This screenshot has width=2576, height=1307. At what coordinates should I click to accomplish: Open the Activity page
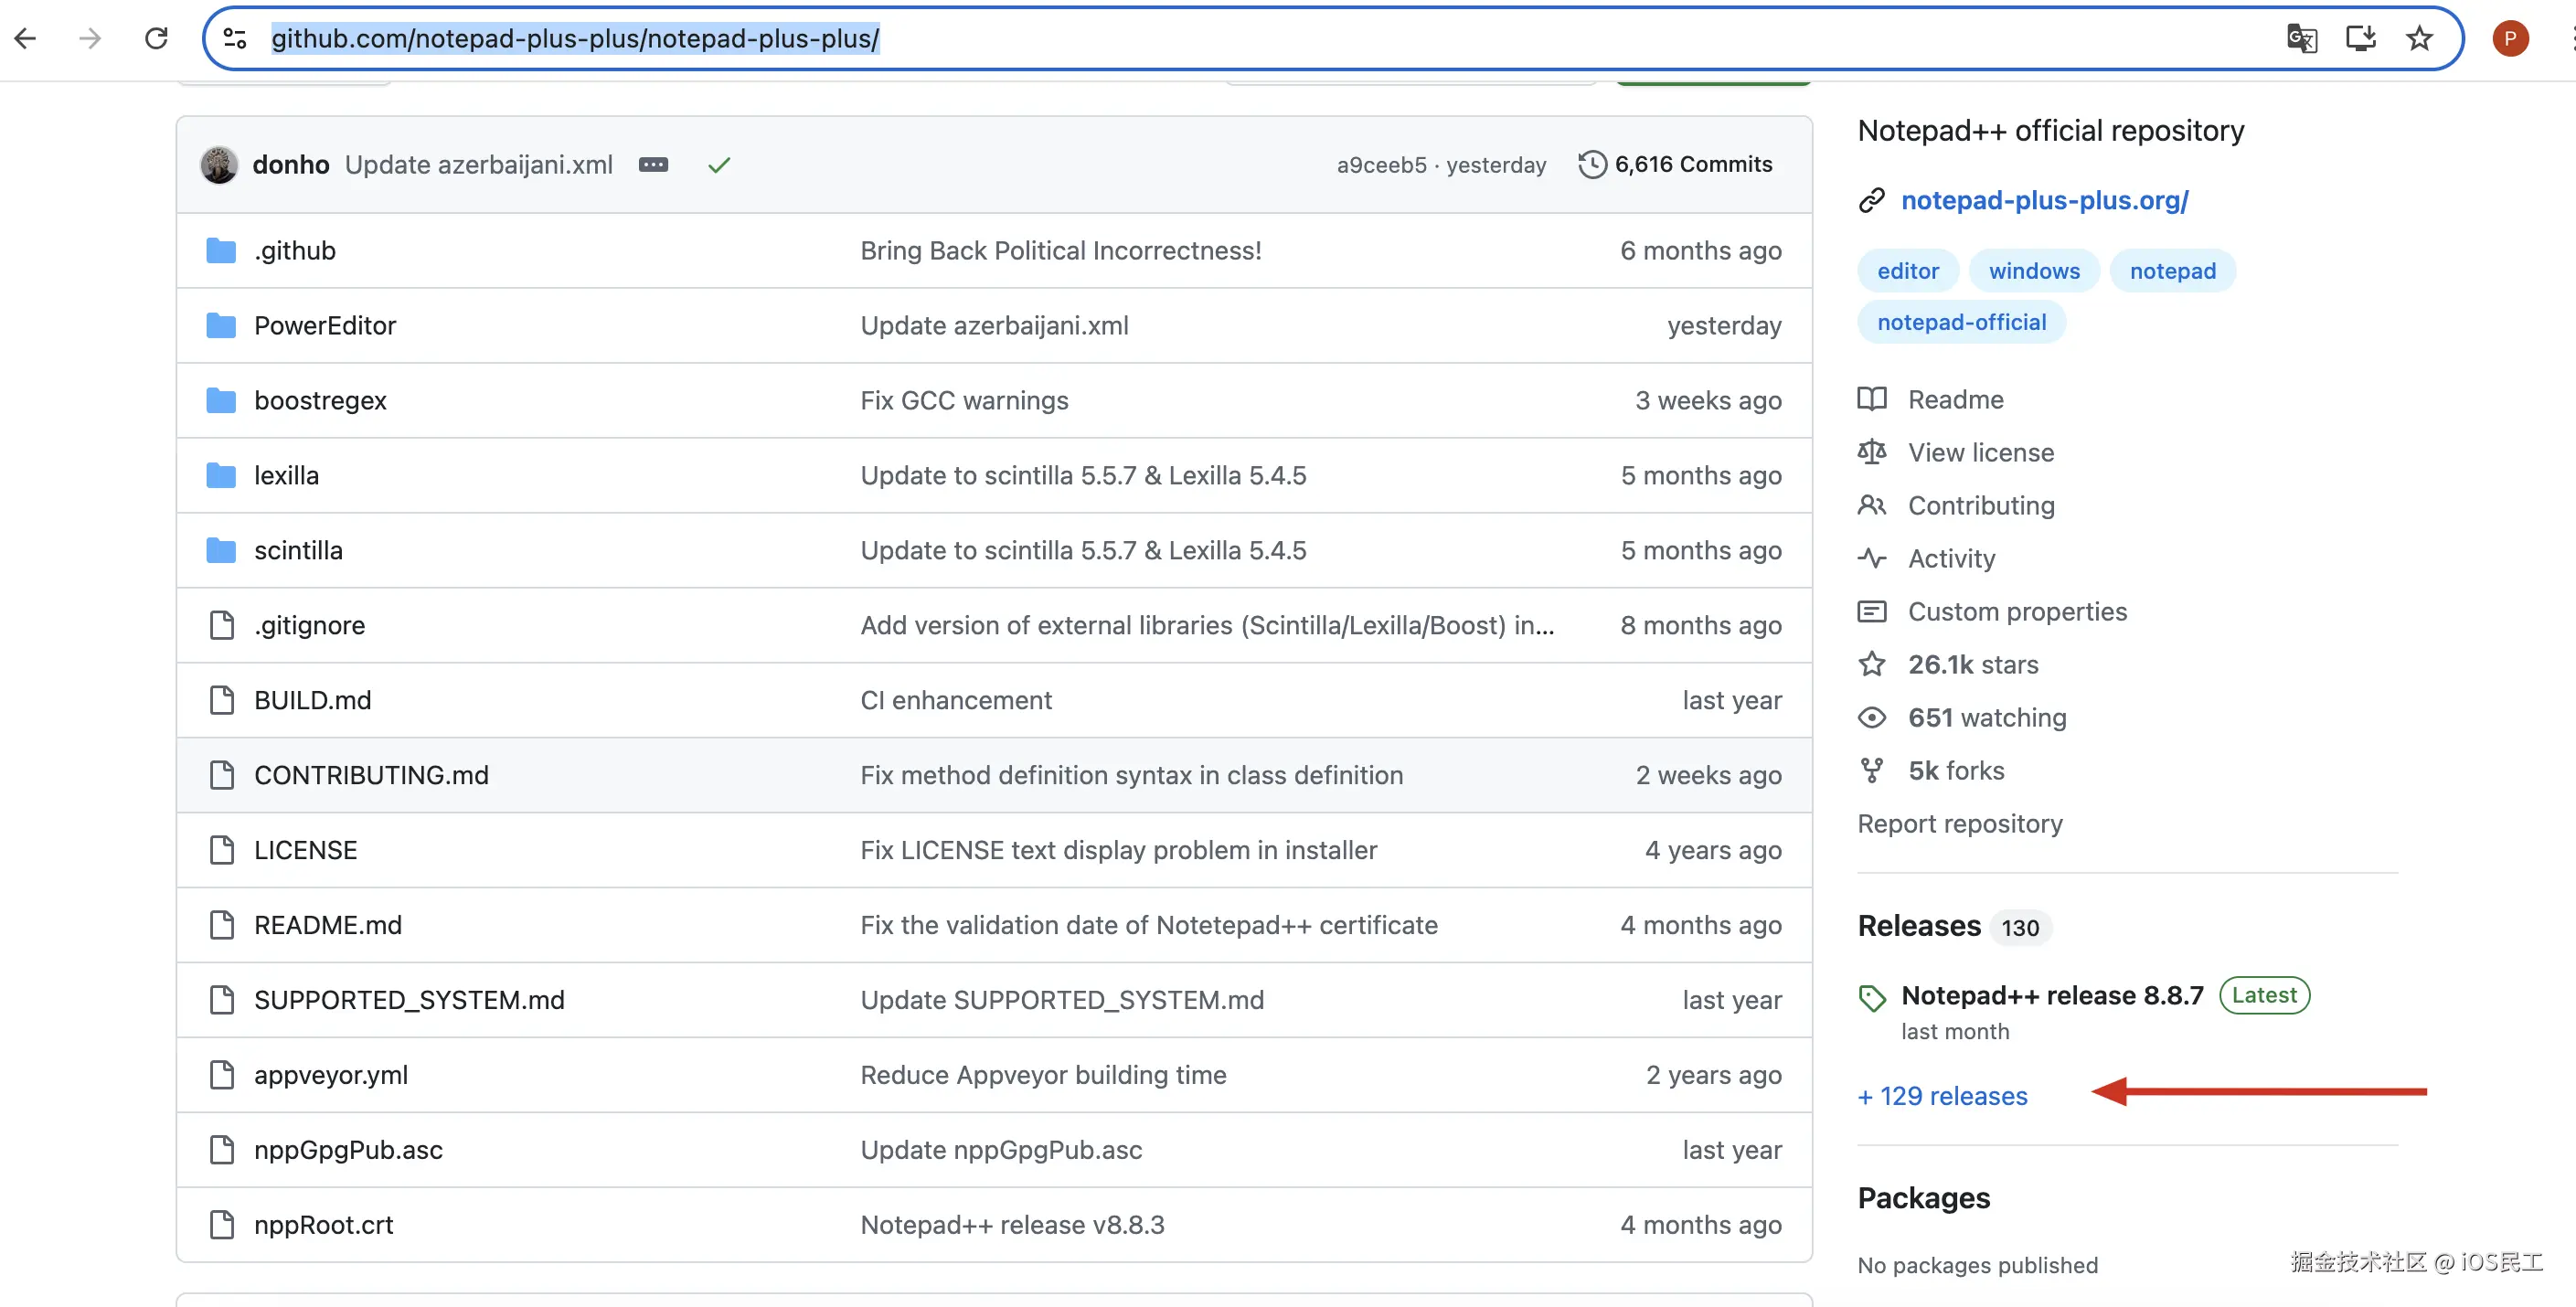coord(1951,558)
